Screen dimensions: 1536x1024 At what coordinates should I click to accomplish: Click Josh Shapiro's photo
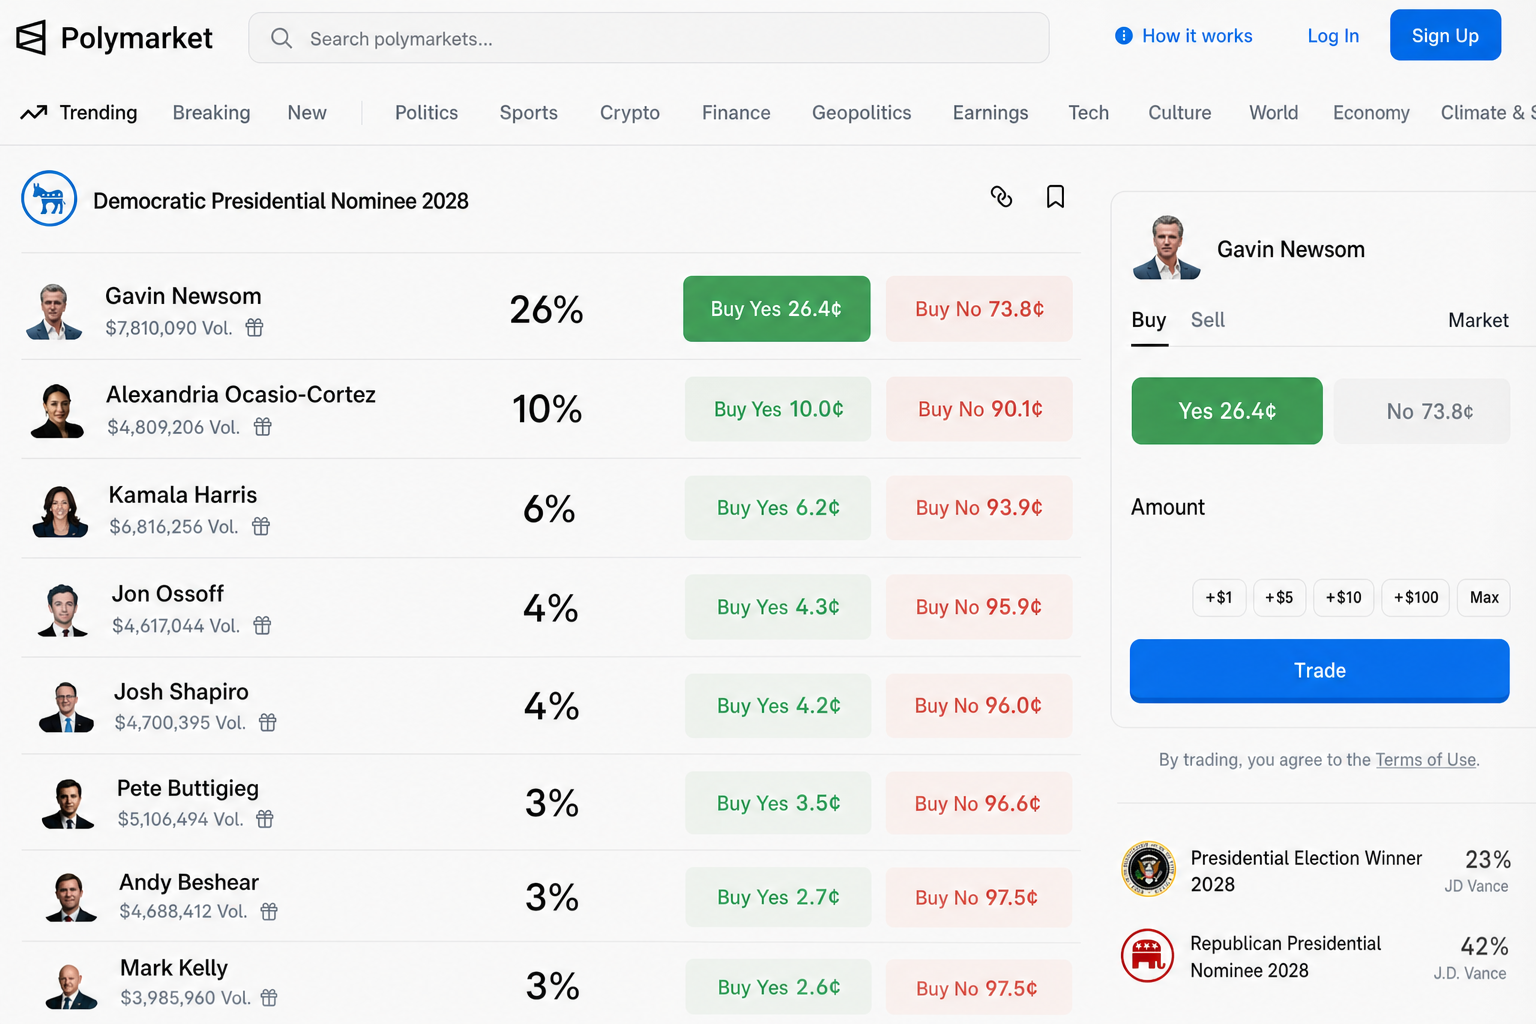[x=66, y=706]
